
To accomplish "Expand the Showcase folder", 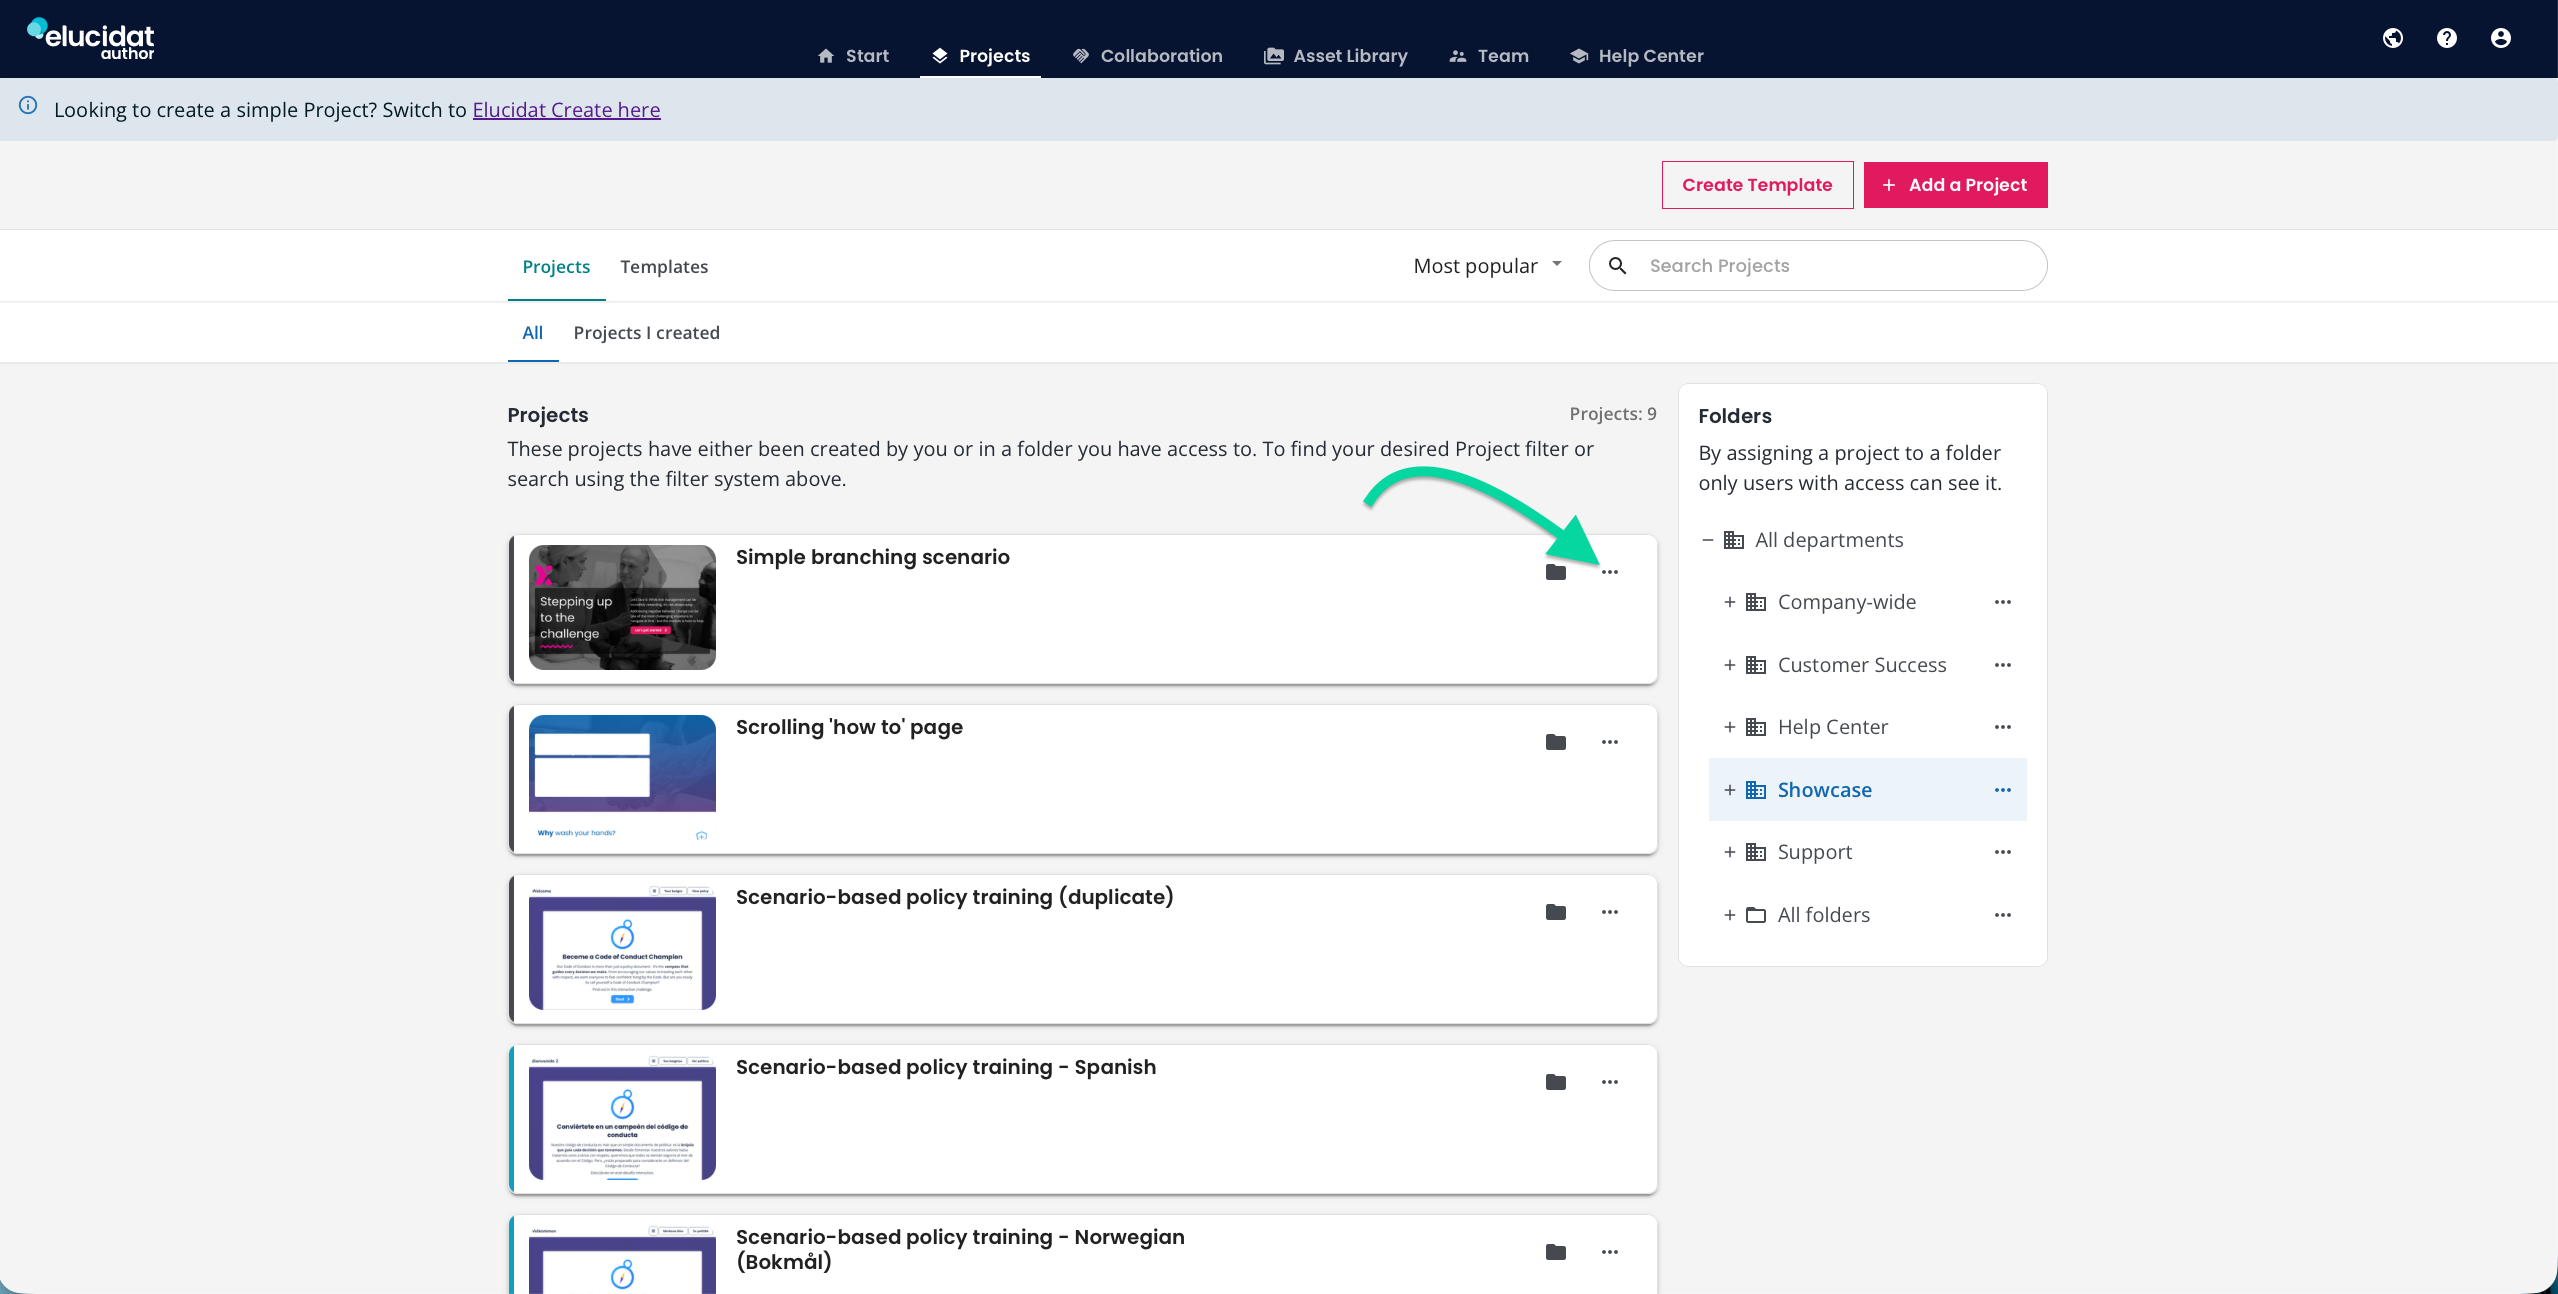I will (1729, 790).
